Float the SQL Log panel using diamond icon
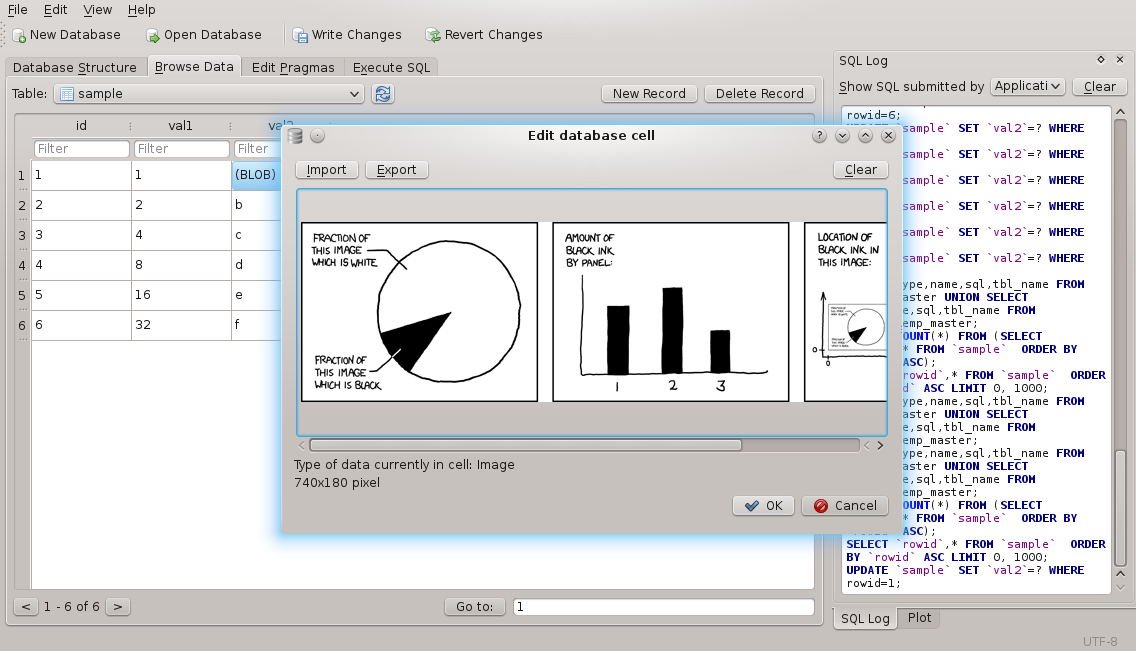The height and width of the screenshot is (651, 1136). 1101,60
